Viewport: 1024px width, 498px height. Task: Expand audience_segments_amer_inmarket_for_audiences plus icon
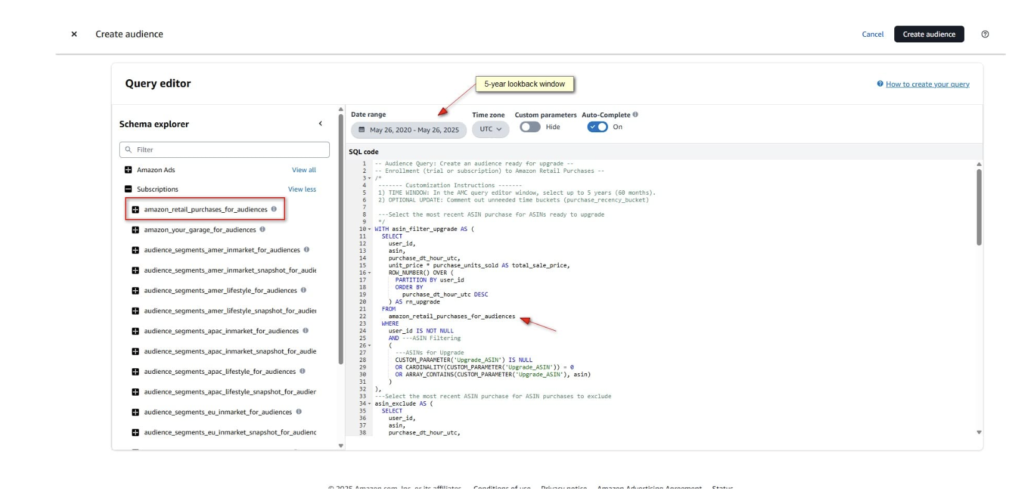coord(135,250)
